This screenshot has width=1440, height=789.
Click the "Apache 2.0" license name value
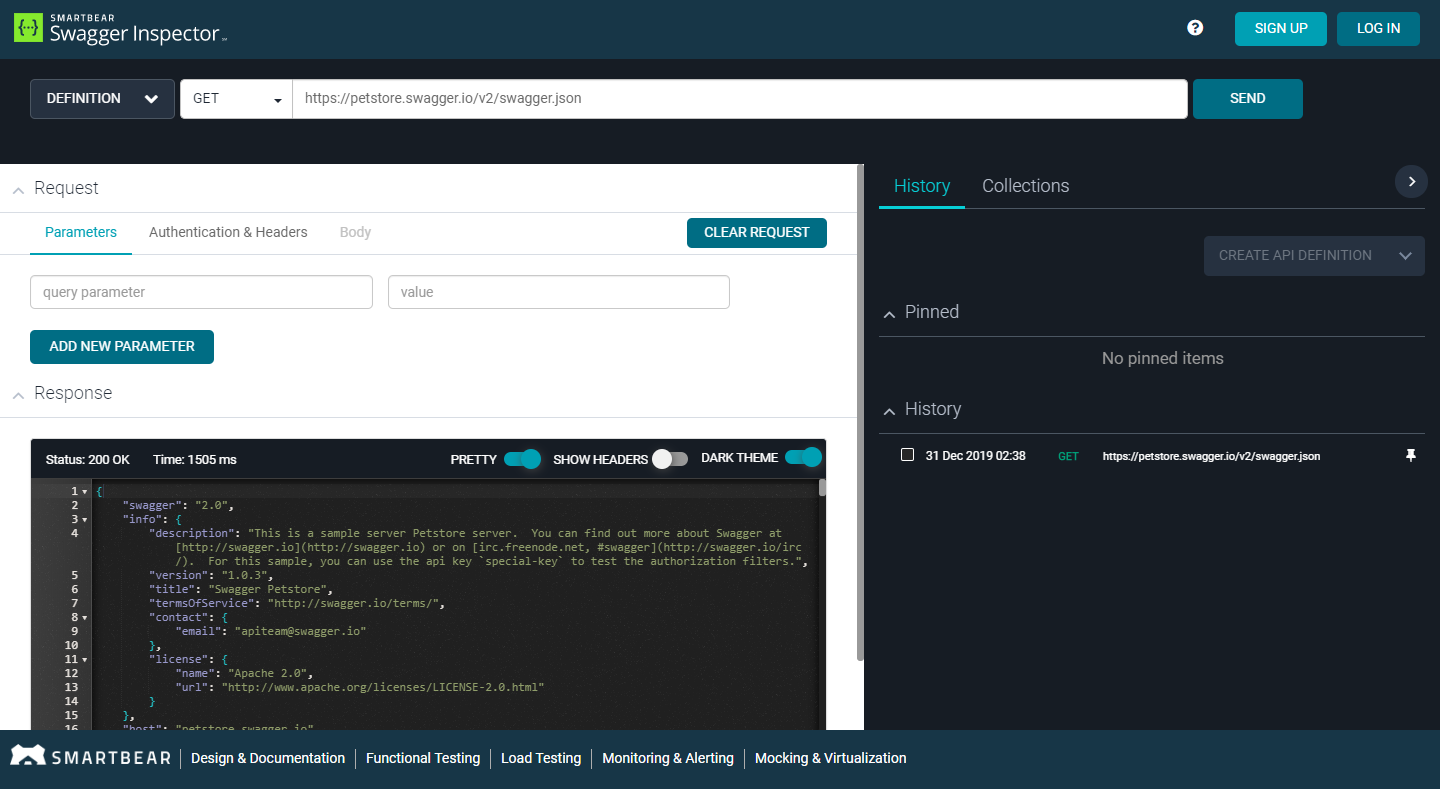point(267,674)
